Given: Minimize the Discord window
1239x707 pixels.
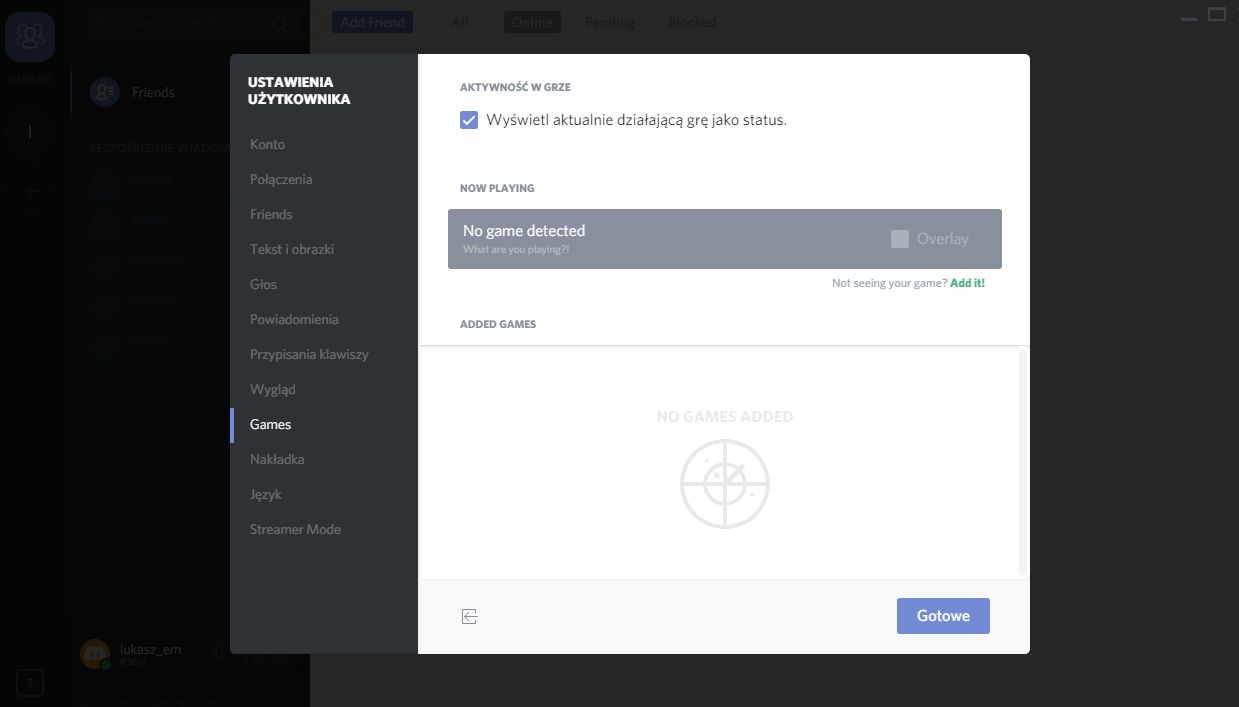Looking at the screenshot, I should click(1187, 17).
